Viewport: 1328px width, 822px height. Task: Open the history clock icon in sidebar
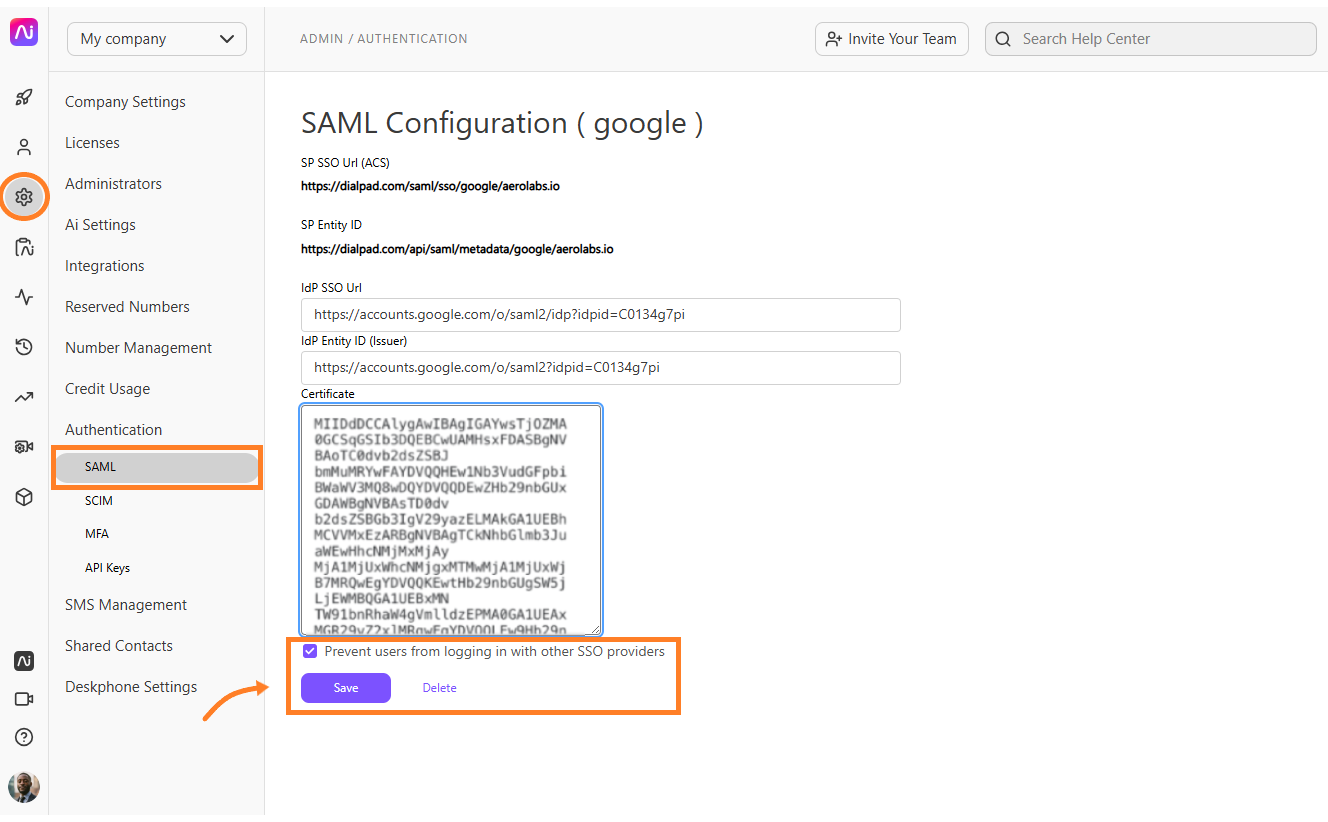point(24,347)
